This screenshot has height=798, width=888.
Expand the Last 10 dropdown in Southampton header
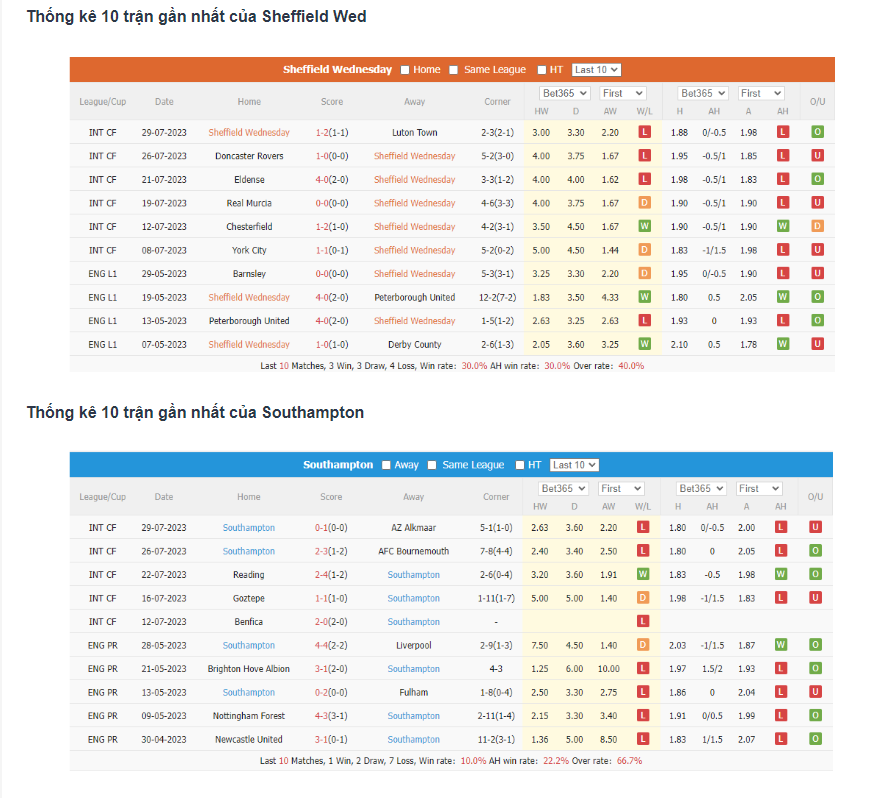point(574,465)
